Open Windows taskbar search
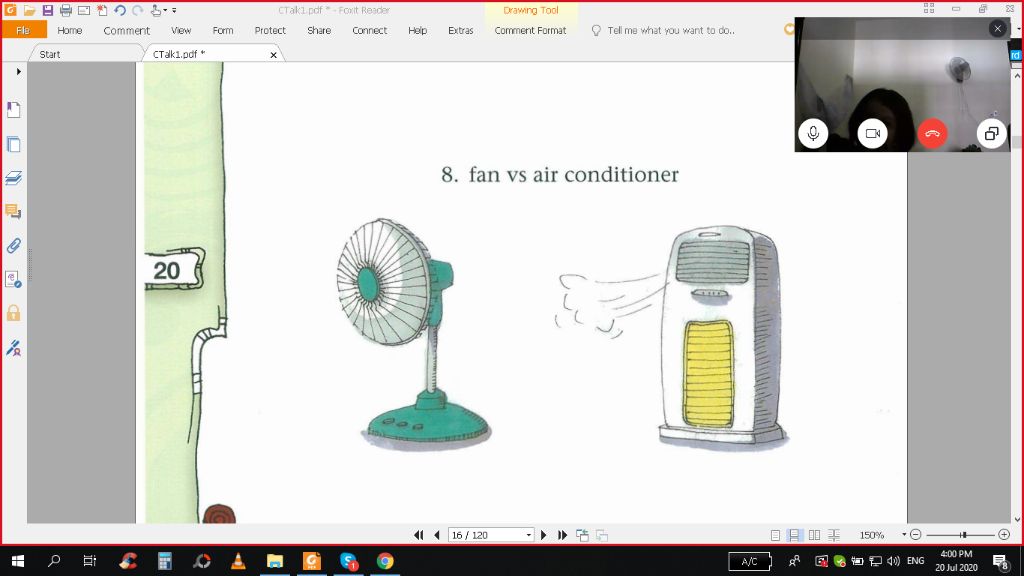 [x=54, y=561]
